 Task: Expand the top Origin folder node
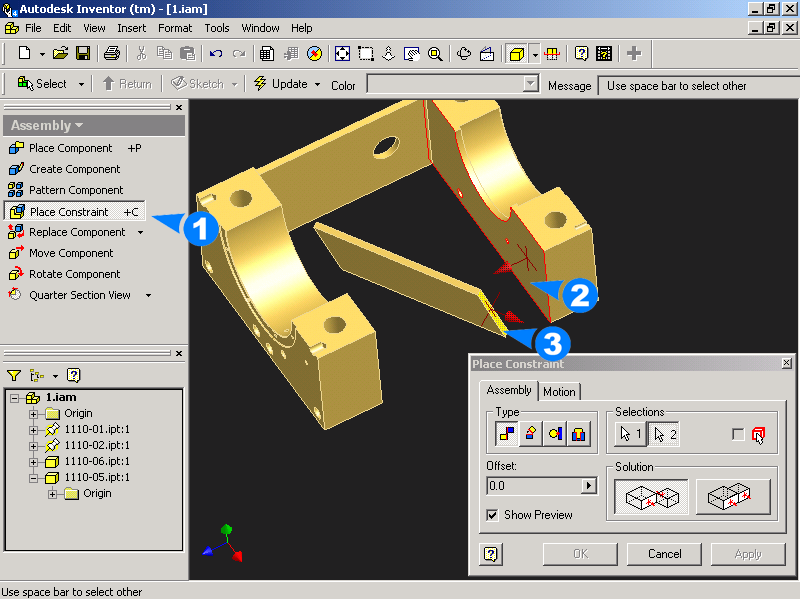(x=33, y=414)
